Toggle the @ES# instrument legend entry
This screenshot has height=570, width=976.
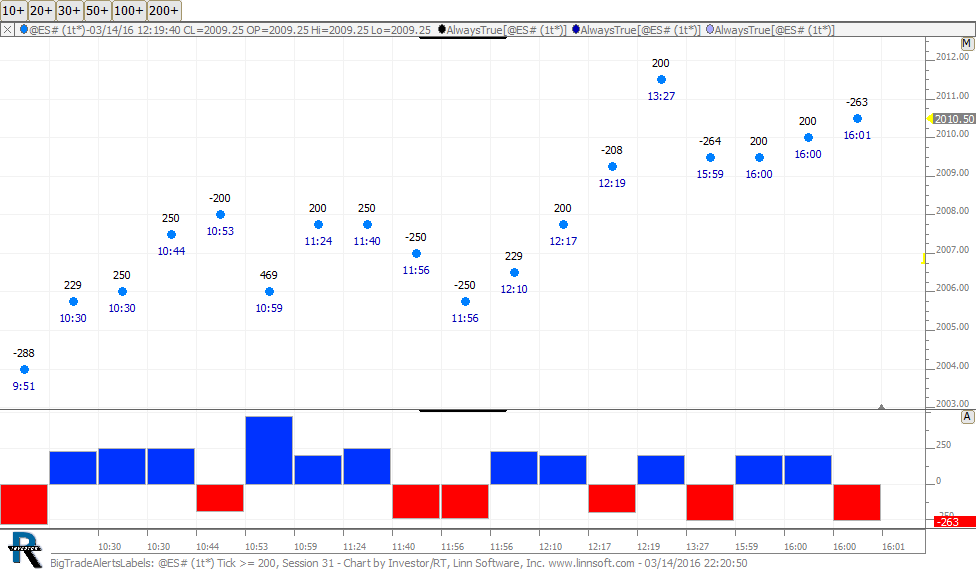[x=23, y=30]
